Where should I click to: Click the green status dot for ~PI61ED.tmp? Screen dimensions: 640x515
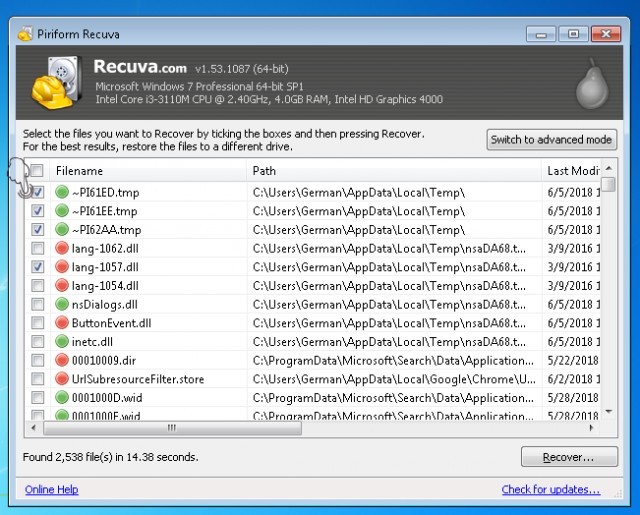62,192
